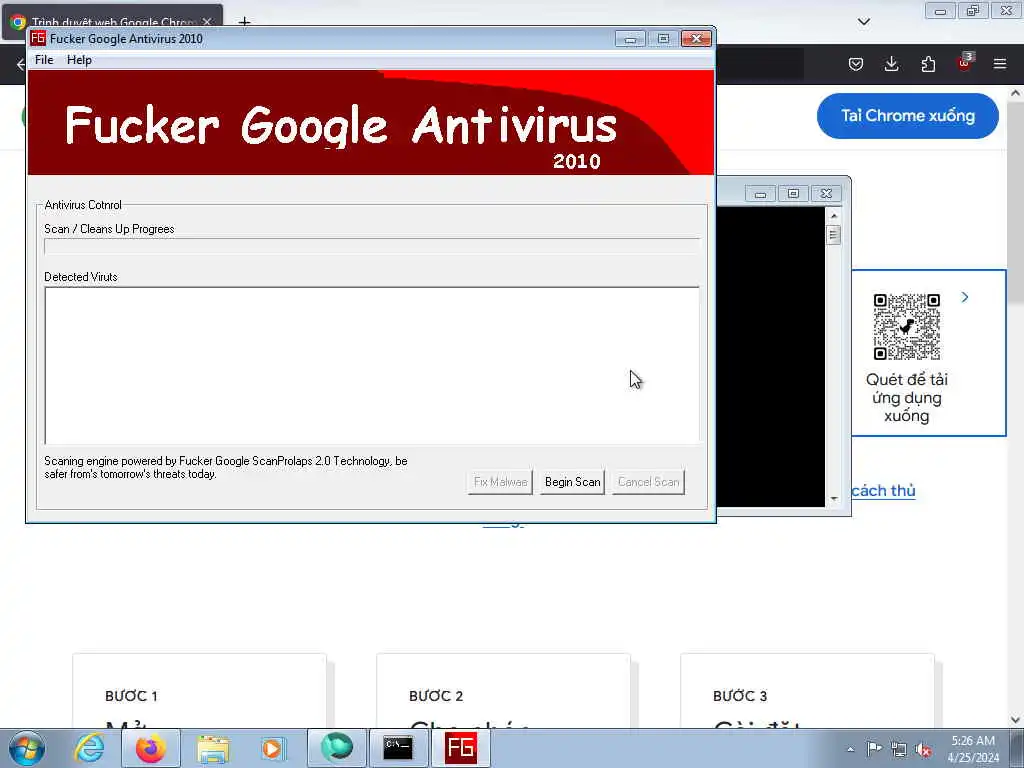Open Windows Explorer folder from taskbar

pyautogui.click(x=213, y=748)
